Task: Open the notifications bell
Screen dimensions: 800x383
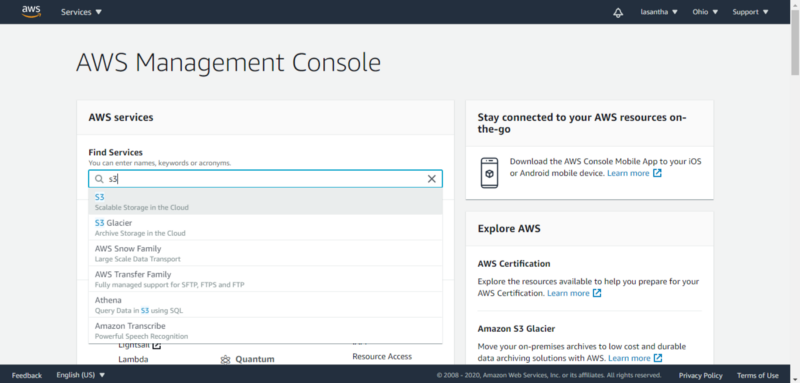Action: [x=618, y=12]
